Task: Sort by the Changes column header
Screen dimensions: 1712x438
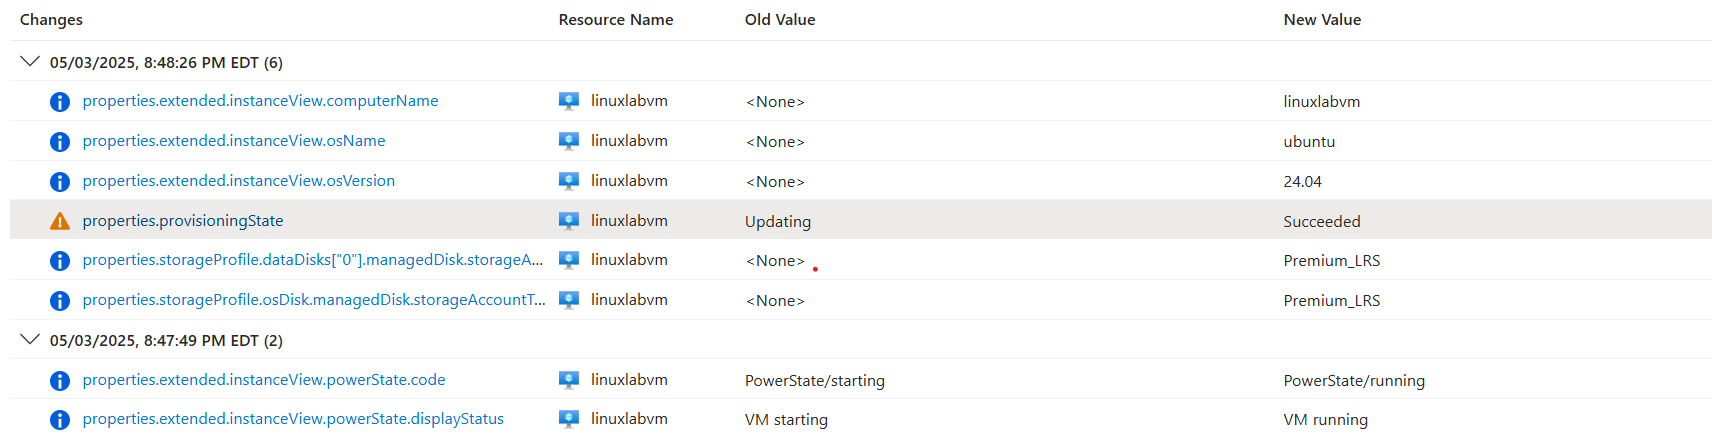Action: [51, 20]
